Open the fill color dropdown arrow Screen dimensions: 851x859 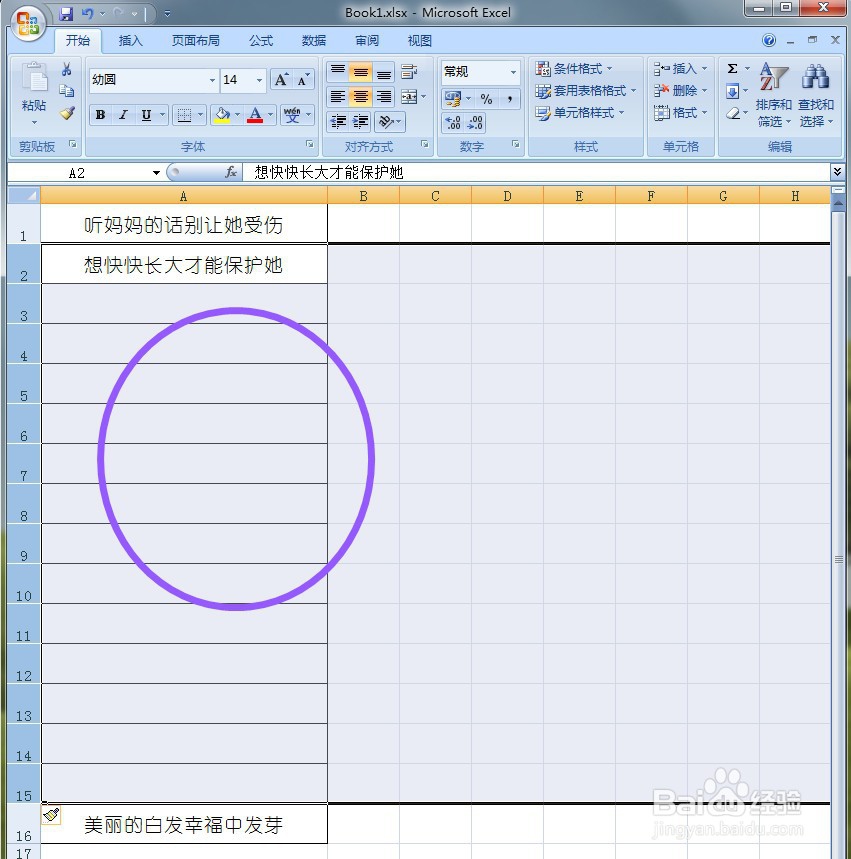coord(239,114)
